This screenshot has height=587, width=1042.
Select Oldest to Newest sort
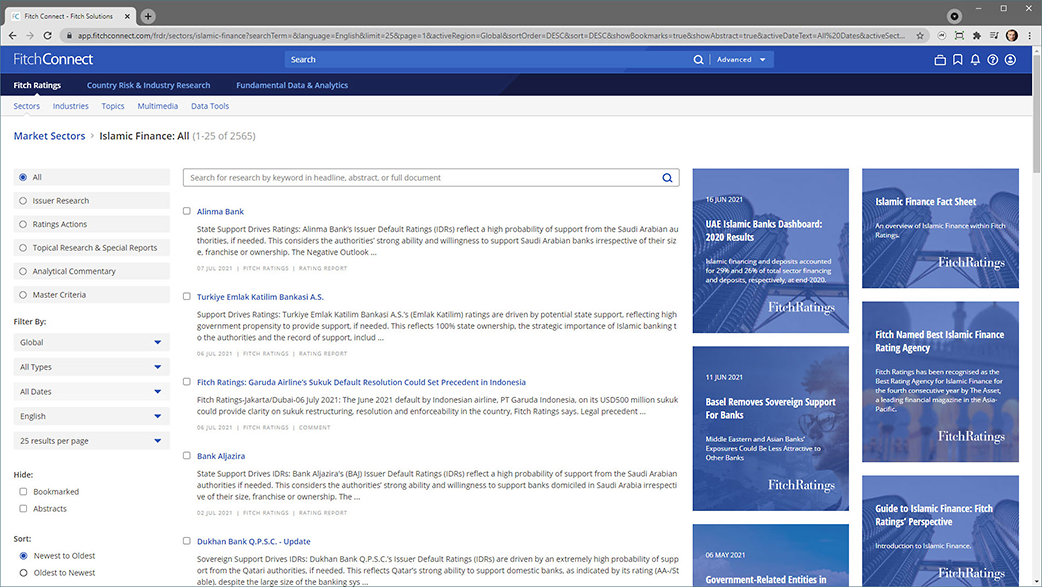(23, 572)
